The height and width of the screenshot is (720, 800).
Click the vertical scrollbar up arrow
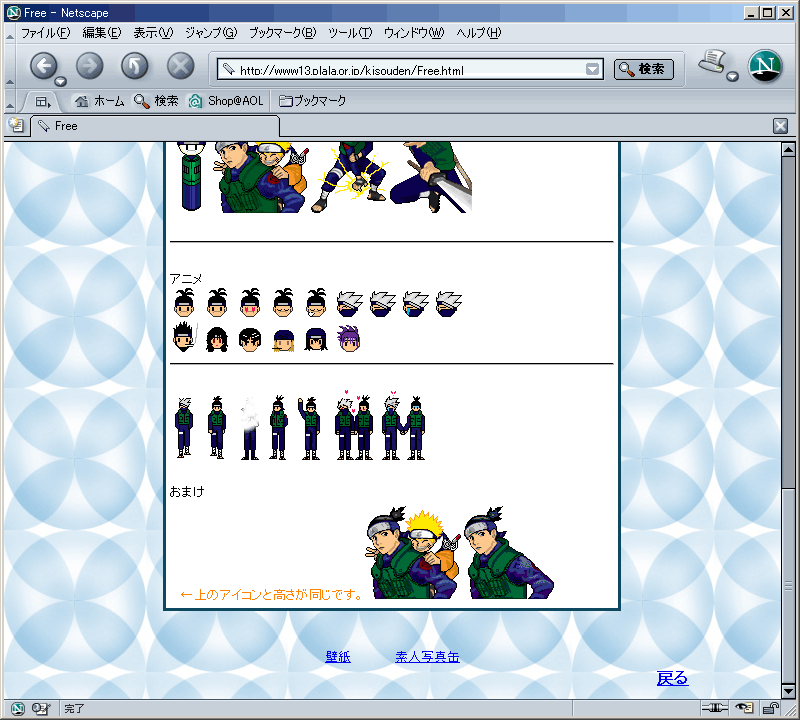(788, 150)
